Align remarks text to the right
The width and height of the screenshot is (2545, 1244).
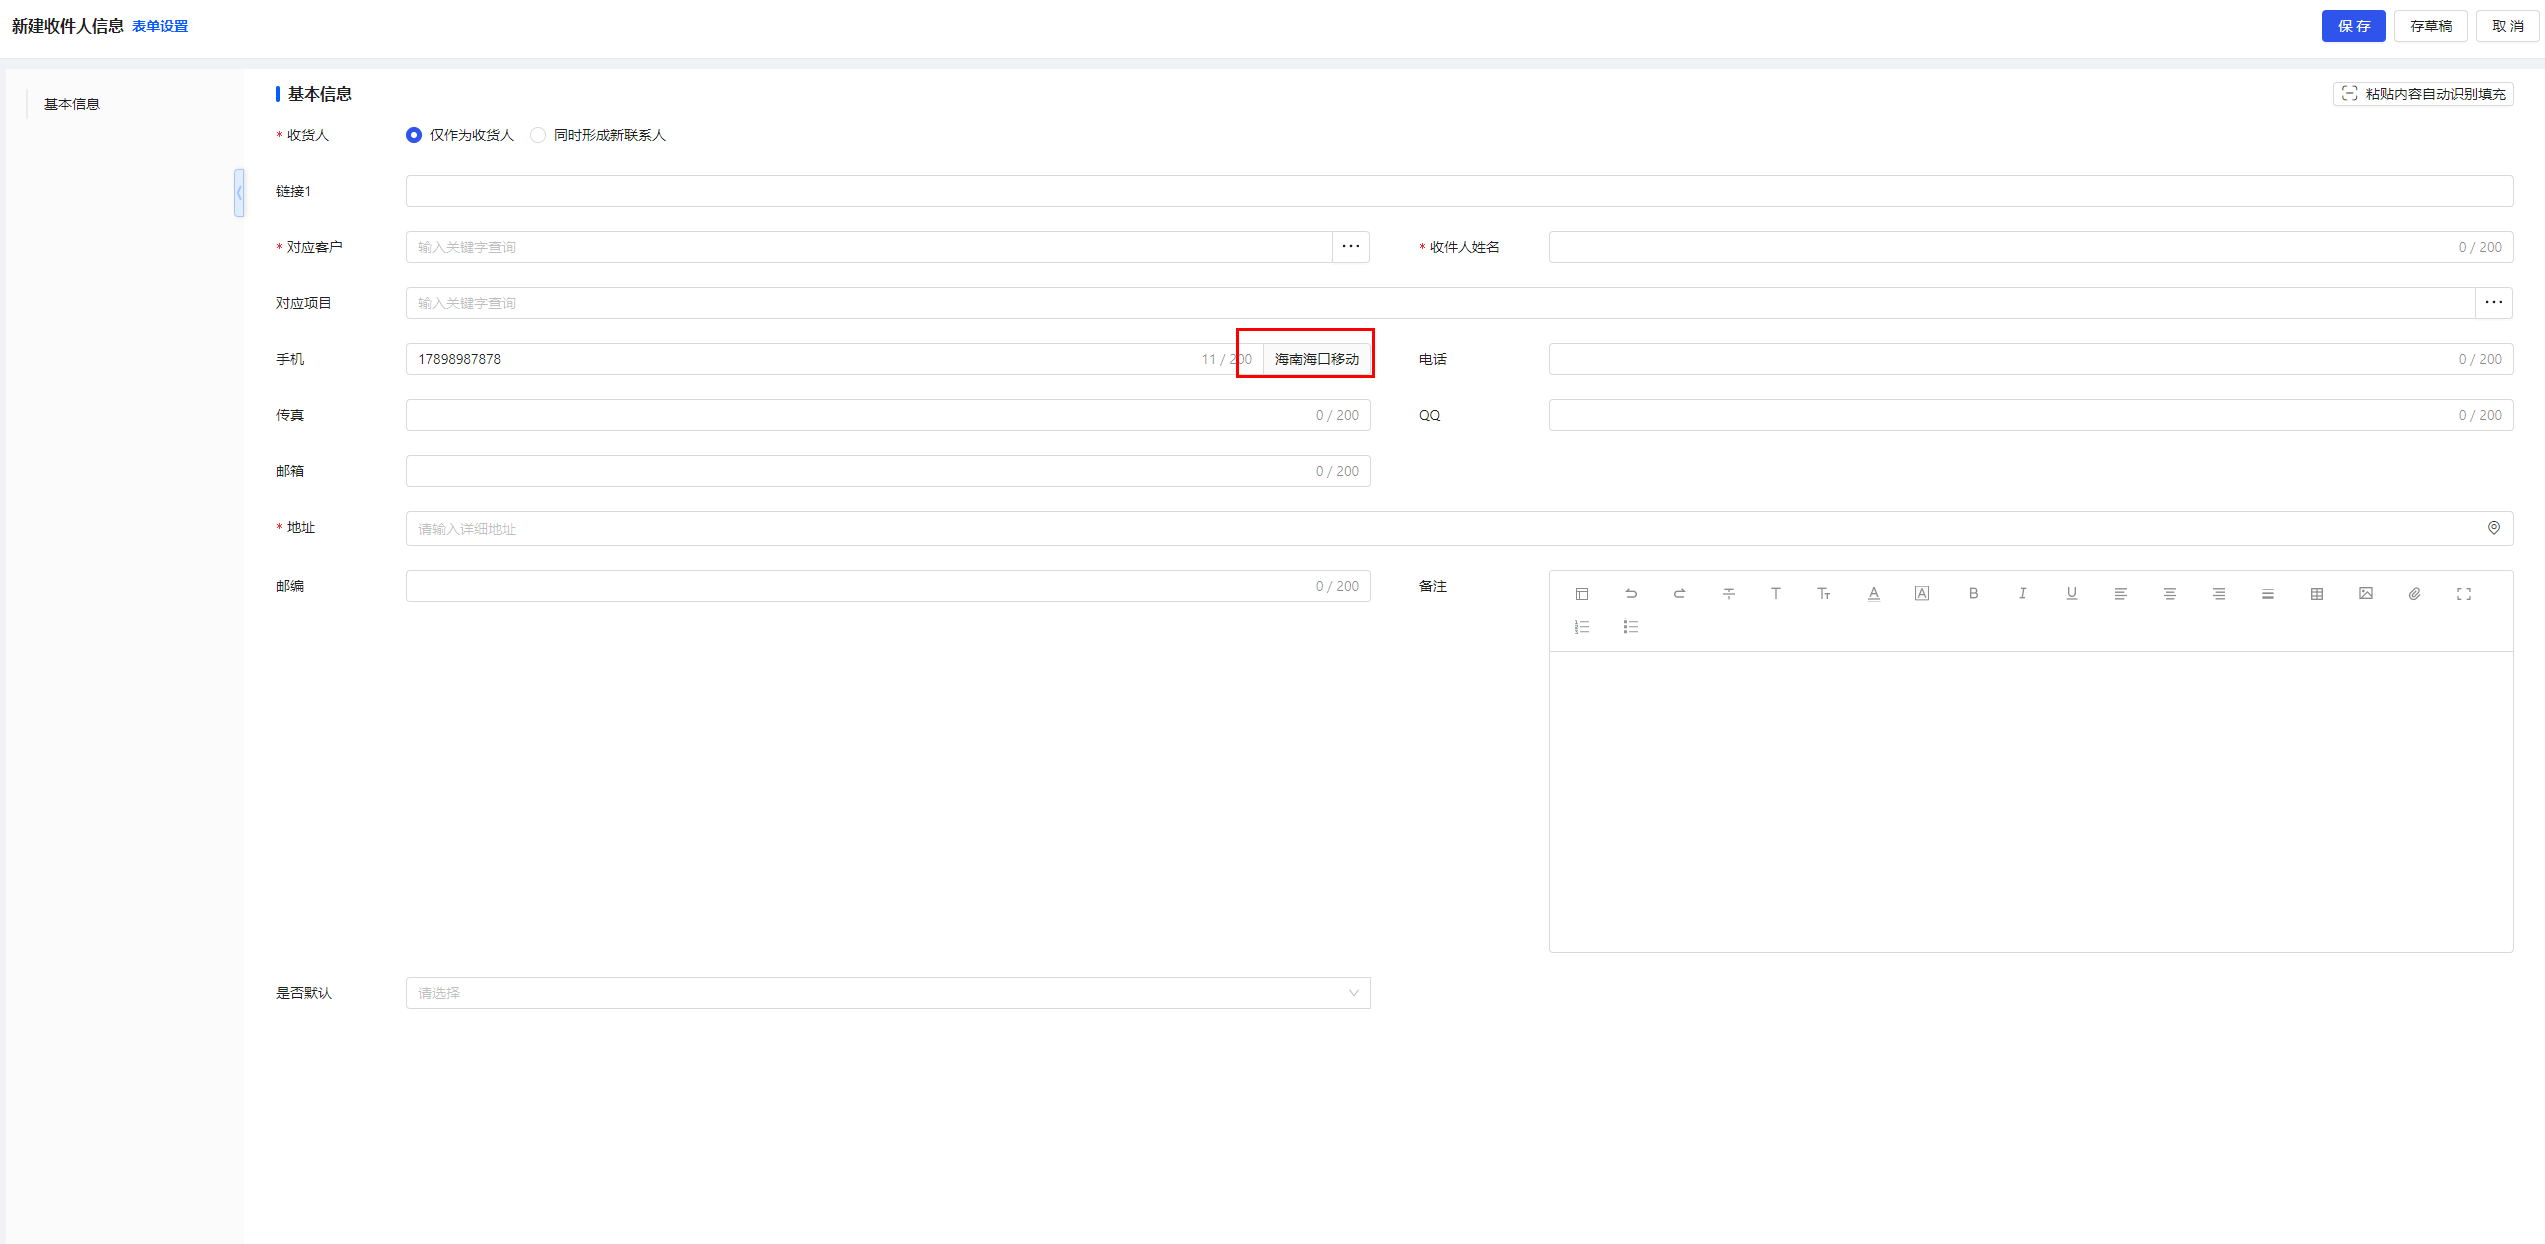pos(2218,594)
